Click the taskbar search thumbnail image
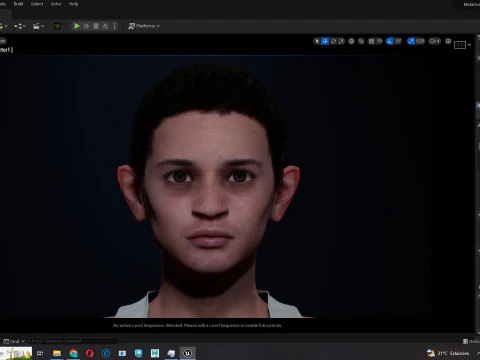 pos(16,353)
